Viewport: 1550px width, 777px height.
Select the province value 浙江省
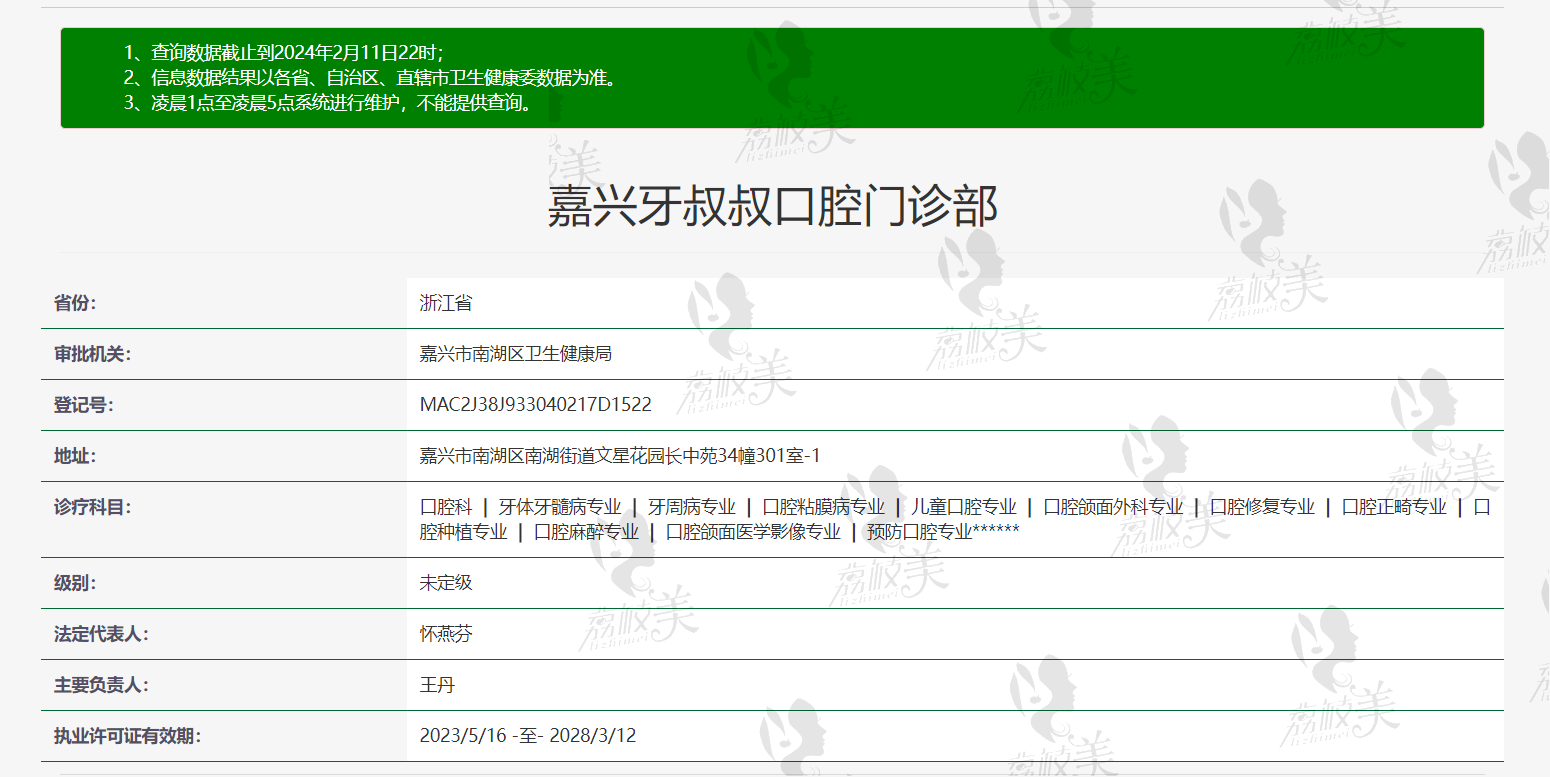click(446, 303)
